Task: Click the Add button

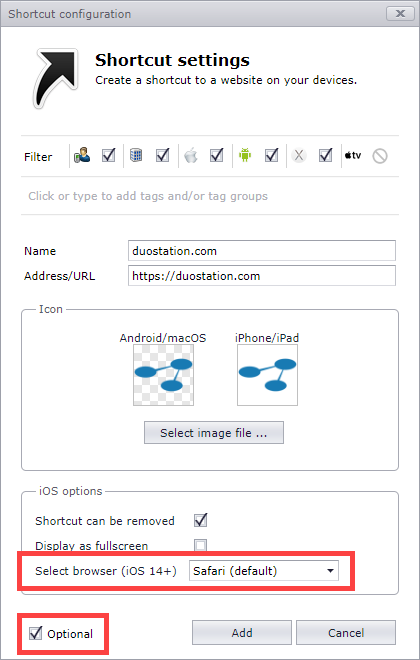Action: tap(242, 632)
